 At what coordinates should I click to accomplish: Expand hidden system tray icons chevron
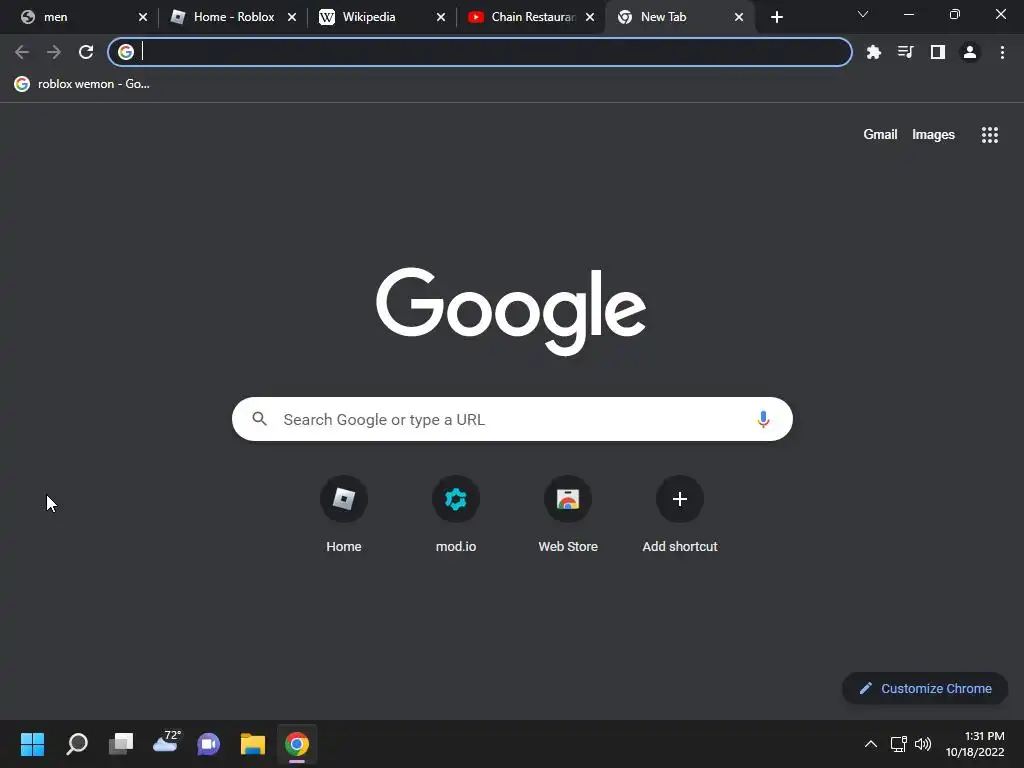click(x=871, y=744)
